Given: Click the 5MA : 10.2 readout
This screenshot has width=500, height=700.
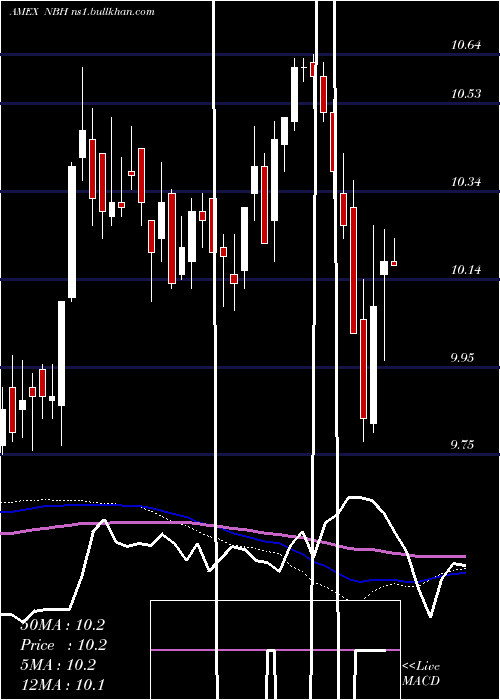Looking at the screenshot, I should pos(58,665).
